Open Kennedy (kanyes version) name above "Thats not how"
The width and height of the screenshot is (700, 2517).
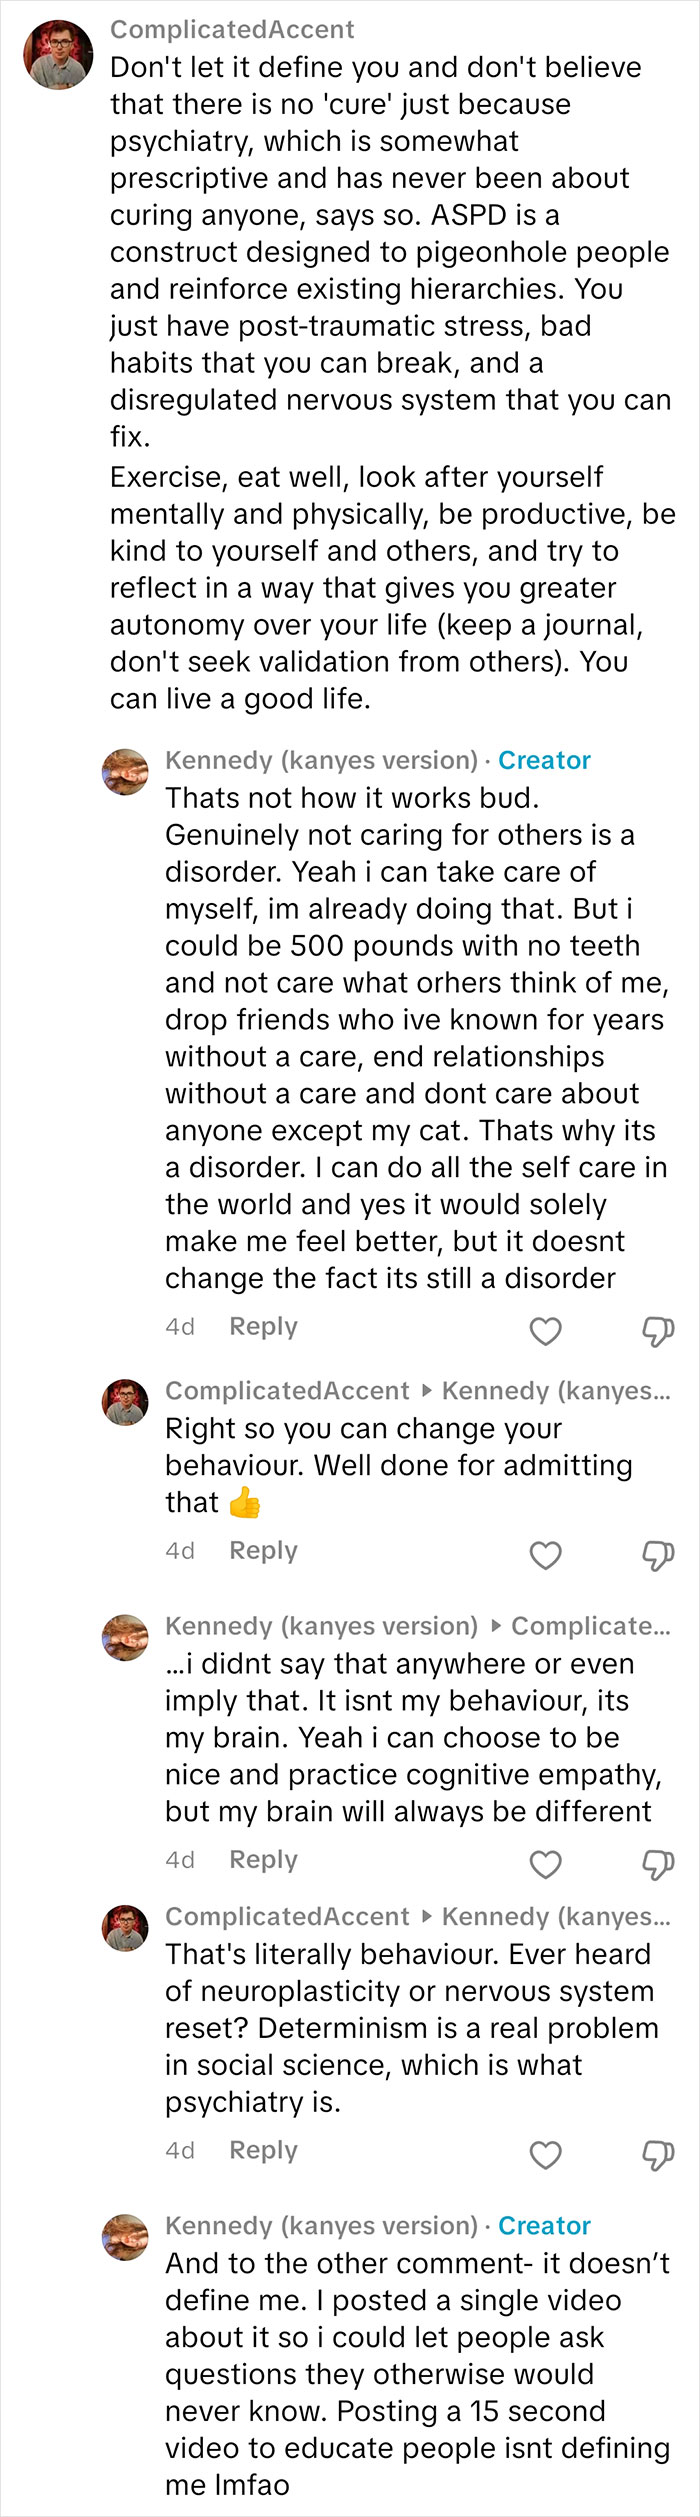coord(321,761)
